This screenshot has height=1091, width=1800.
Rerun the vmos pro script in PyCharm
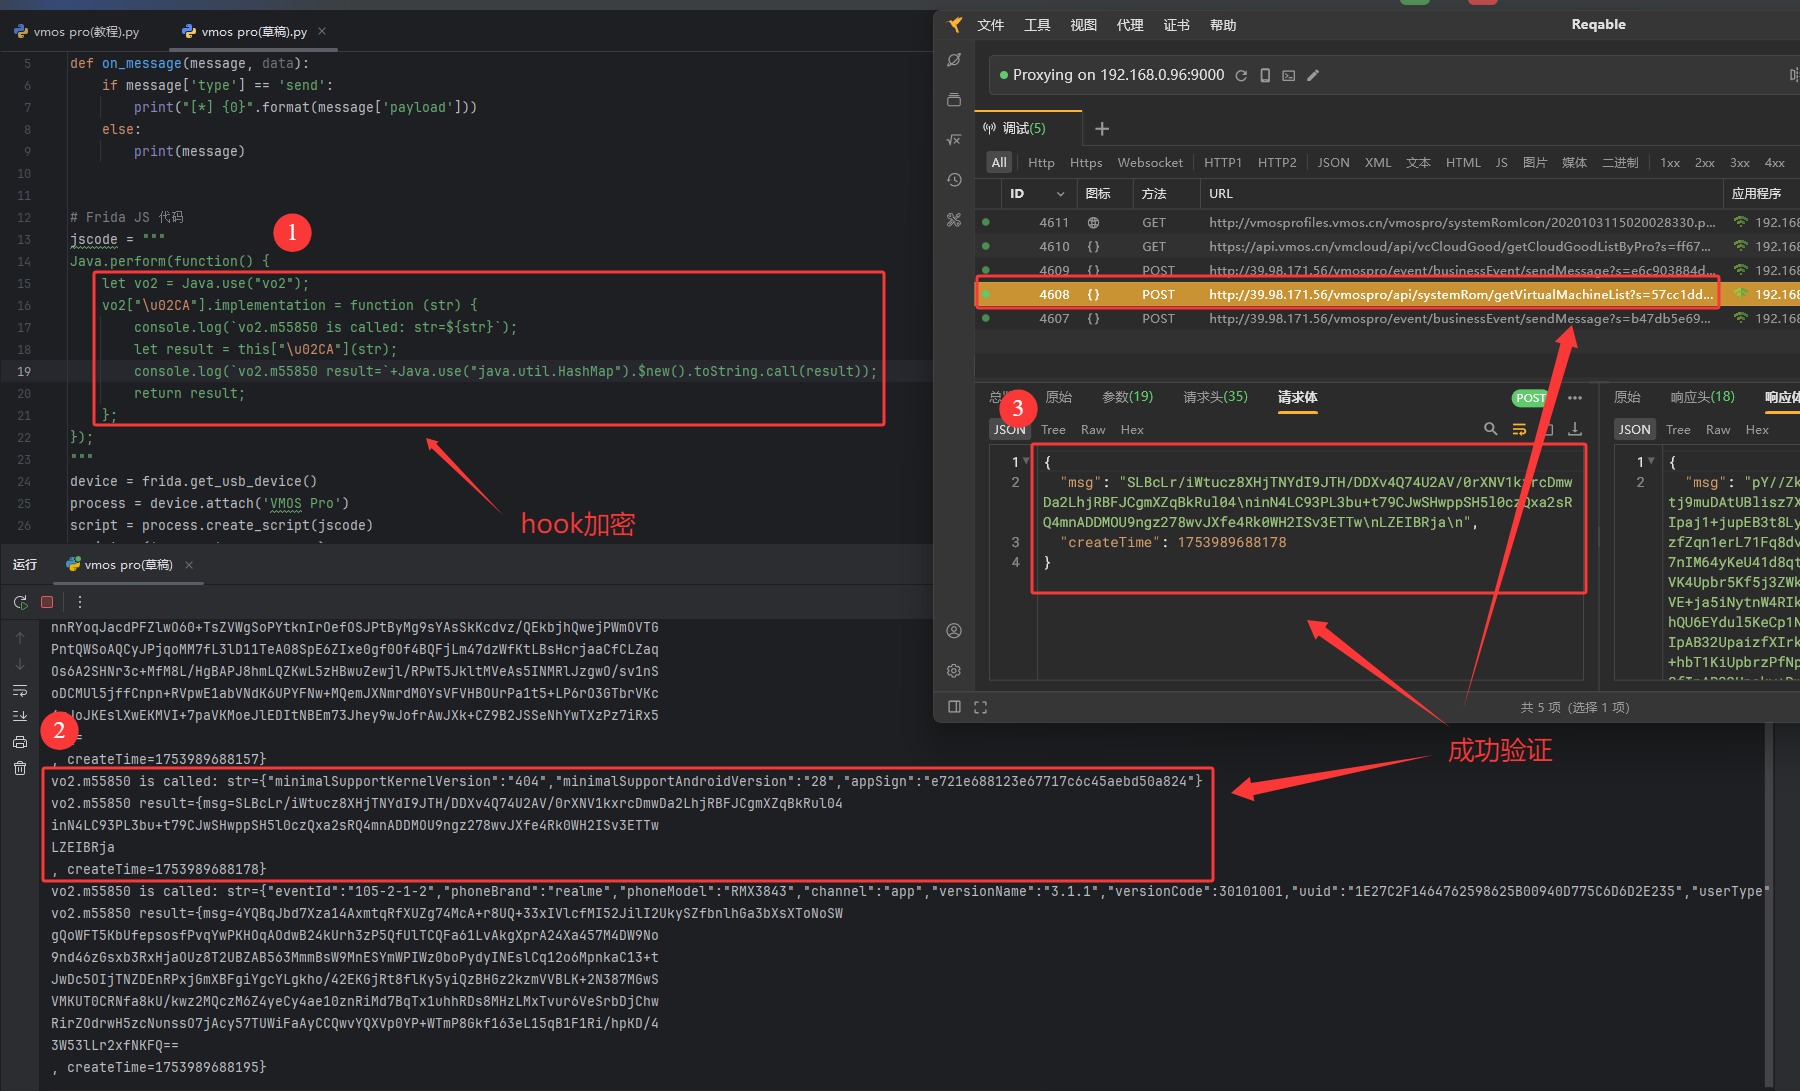(x=20, y=602)
